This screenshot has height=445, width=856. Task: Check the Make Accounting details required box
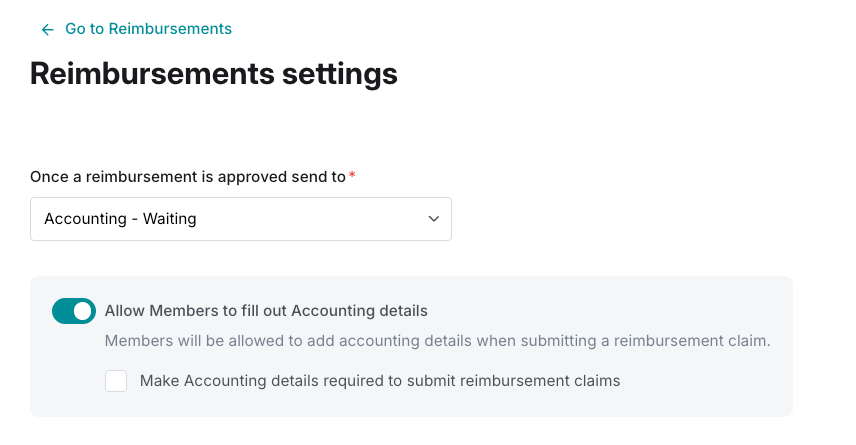pos(116,381)
